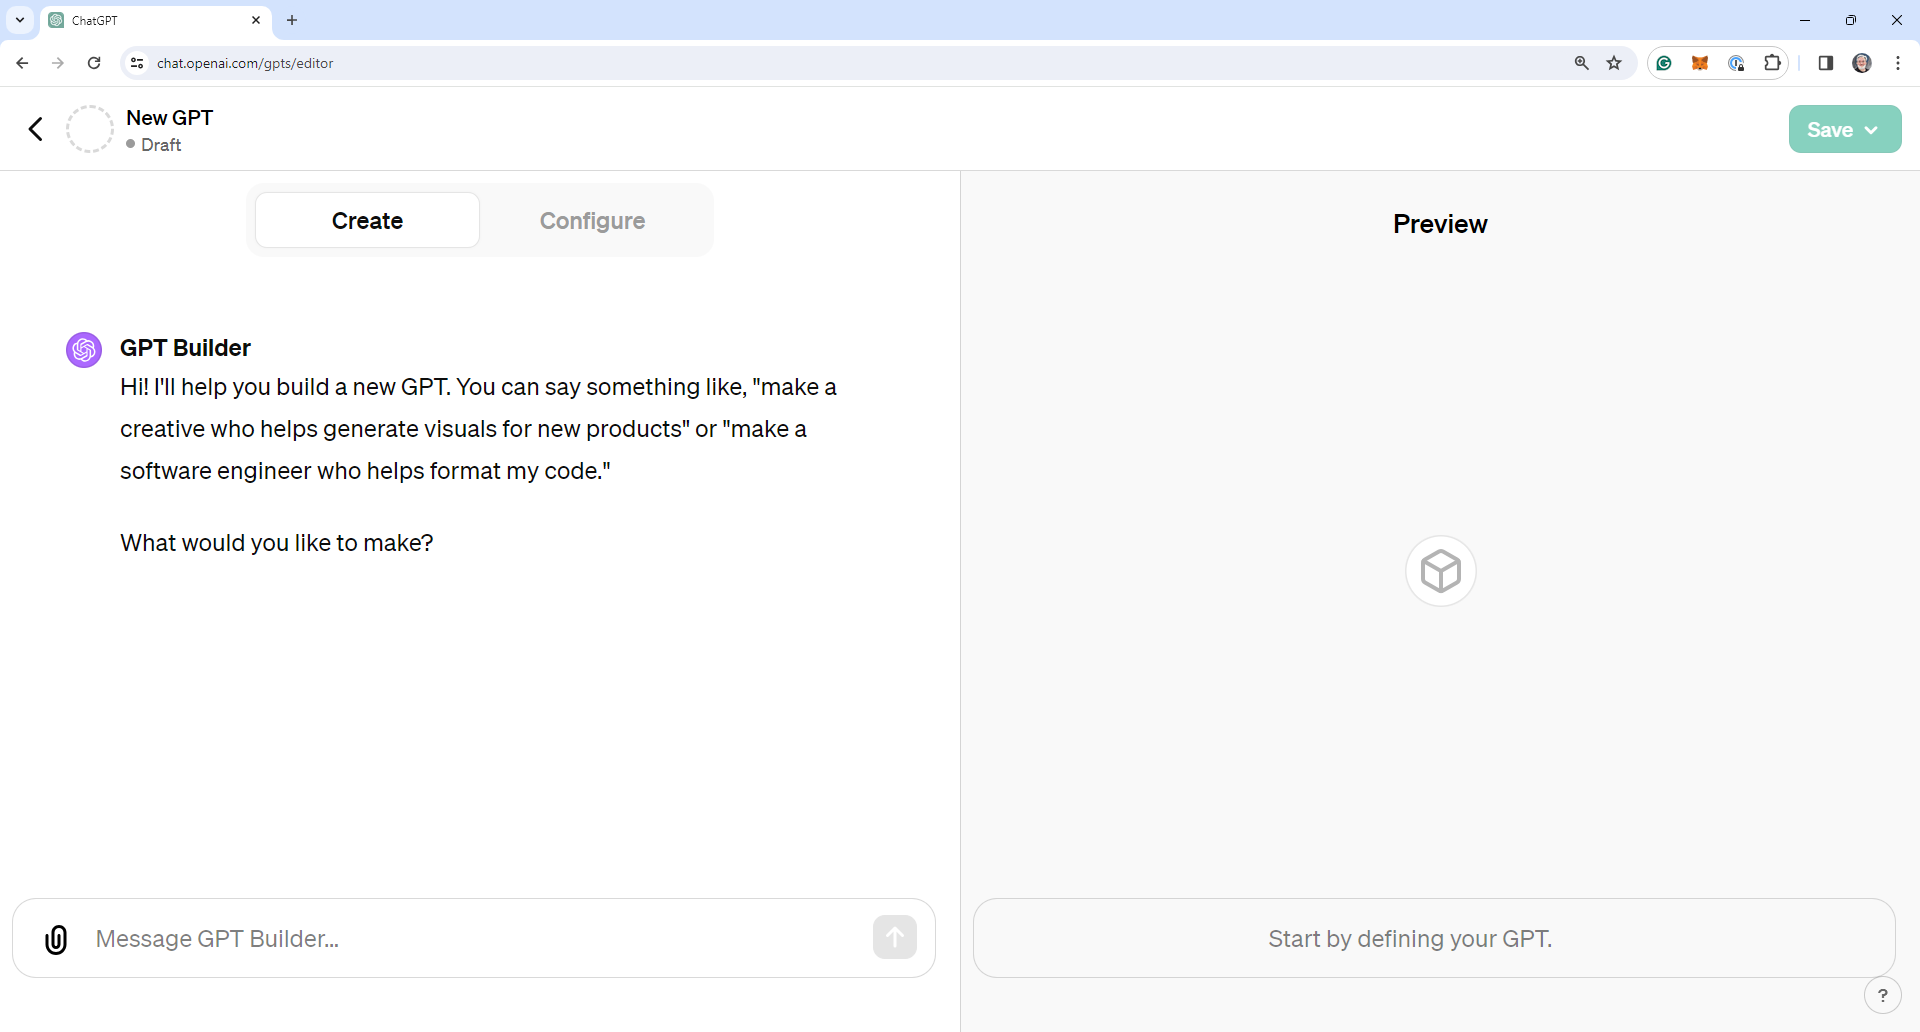Image resolution: width=1920 pixels, height=1032 pixels.
Task: Select the ChatGPT browser tab
Action: [155, 20]
